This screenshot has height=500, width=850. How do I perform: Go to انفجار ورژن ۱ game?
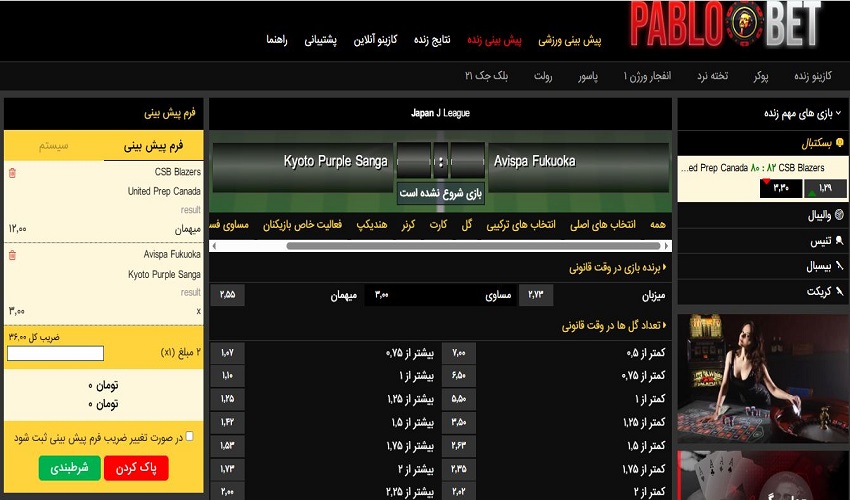tap(647, 76)
